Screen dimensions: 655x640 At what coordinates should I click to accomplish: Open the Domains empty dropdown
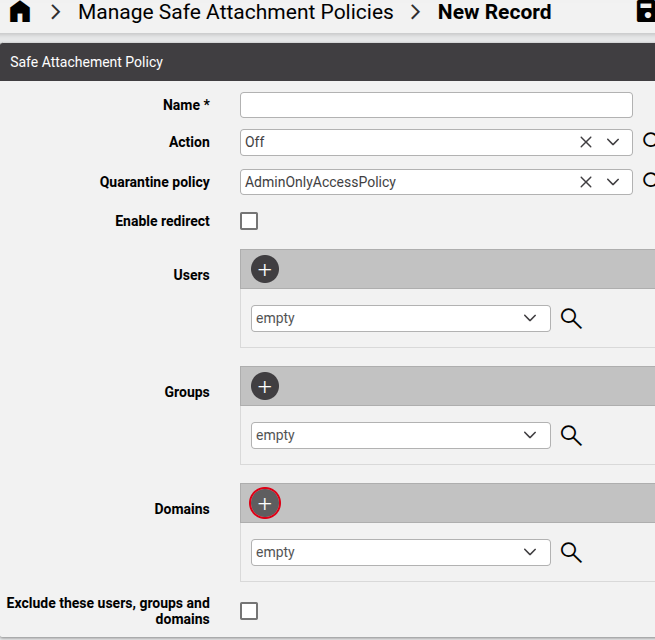coord(401,552)
